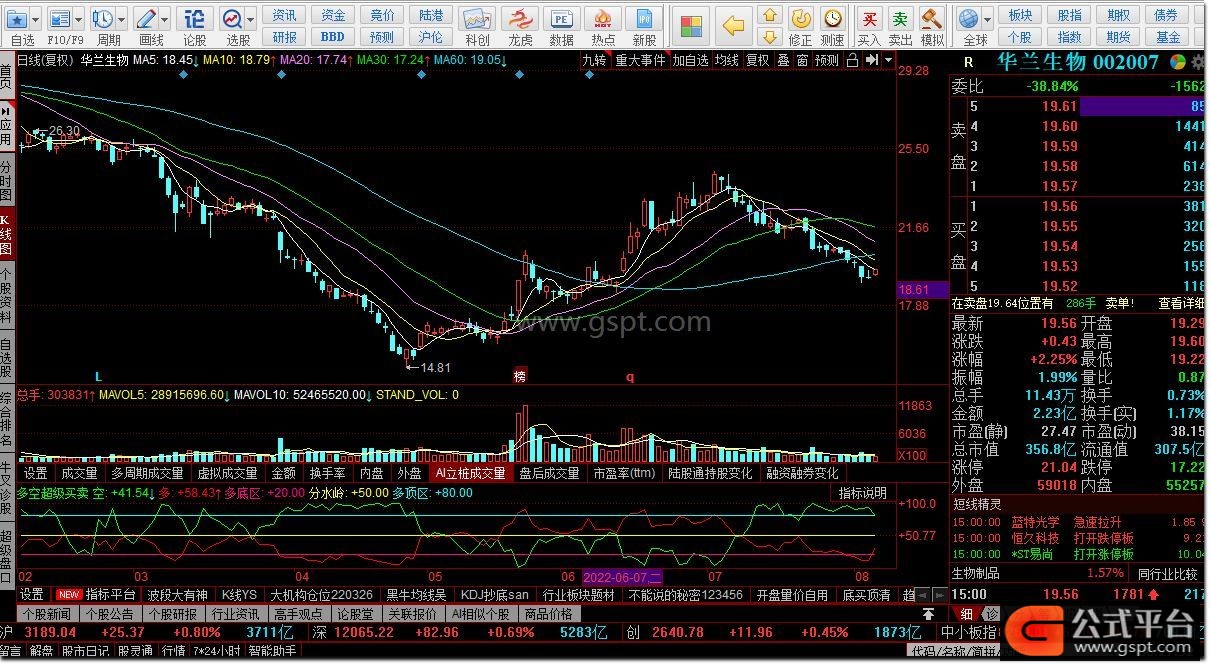The width and height of the screenshot is (1210, 664).
Task: Expand the 全球 globe dropdown arrow
Action: pos(987,19)
